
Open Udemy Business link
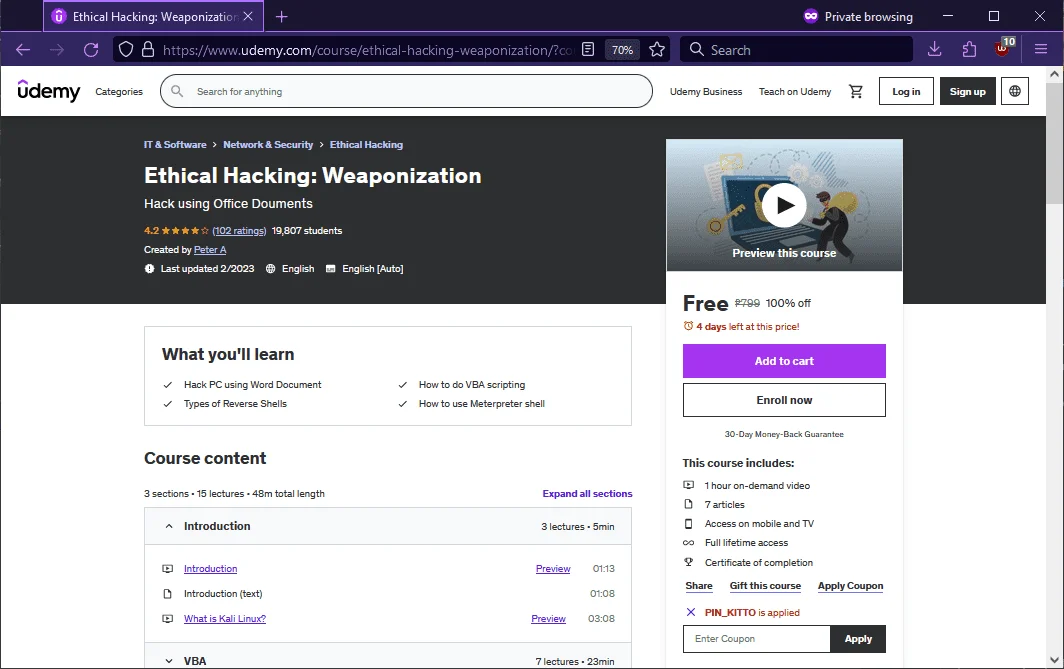pos(706,92)
